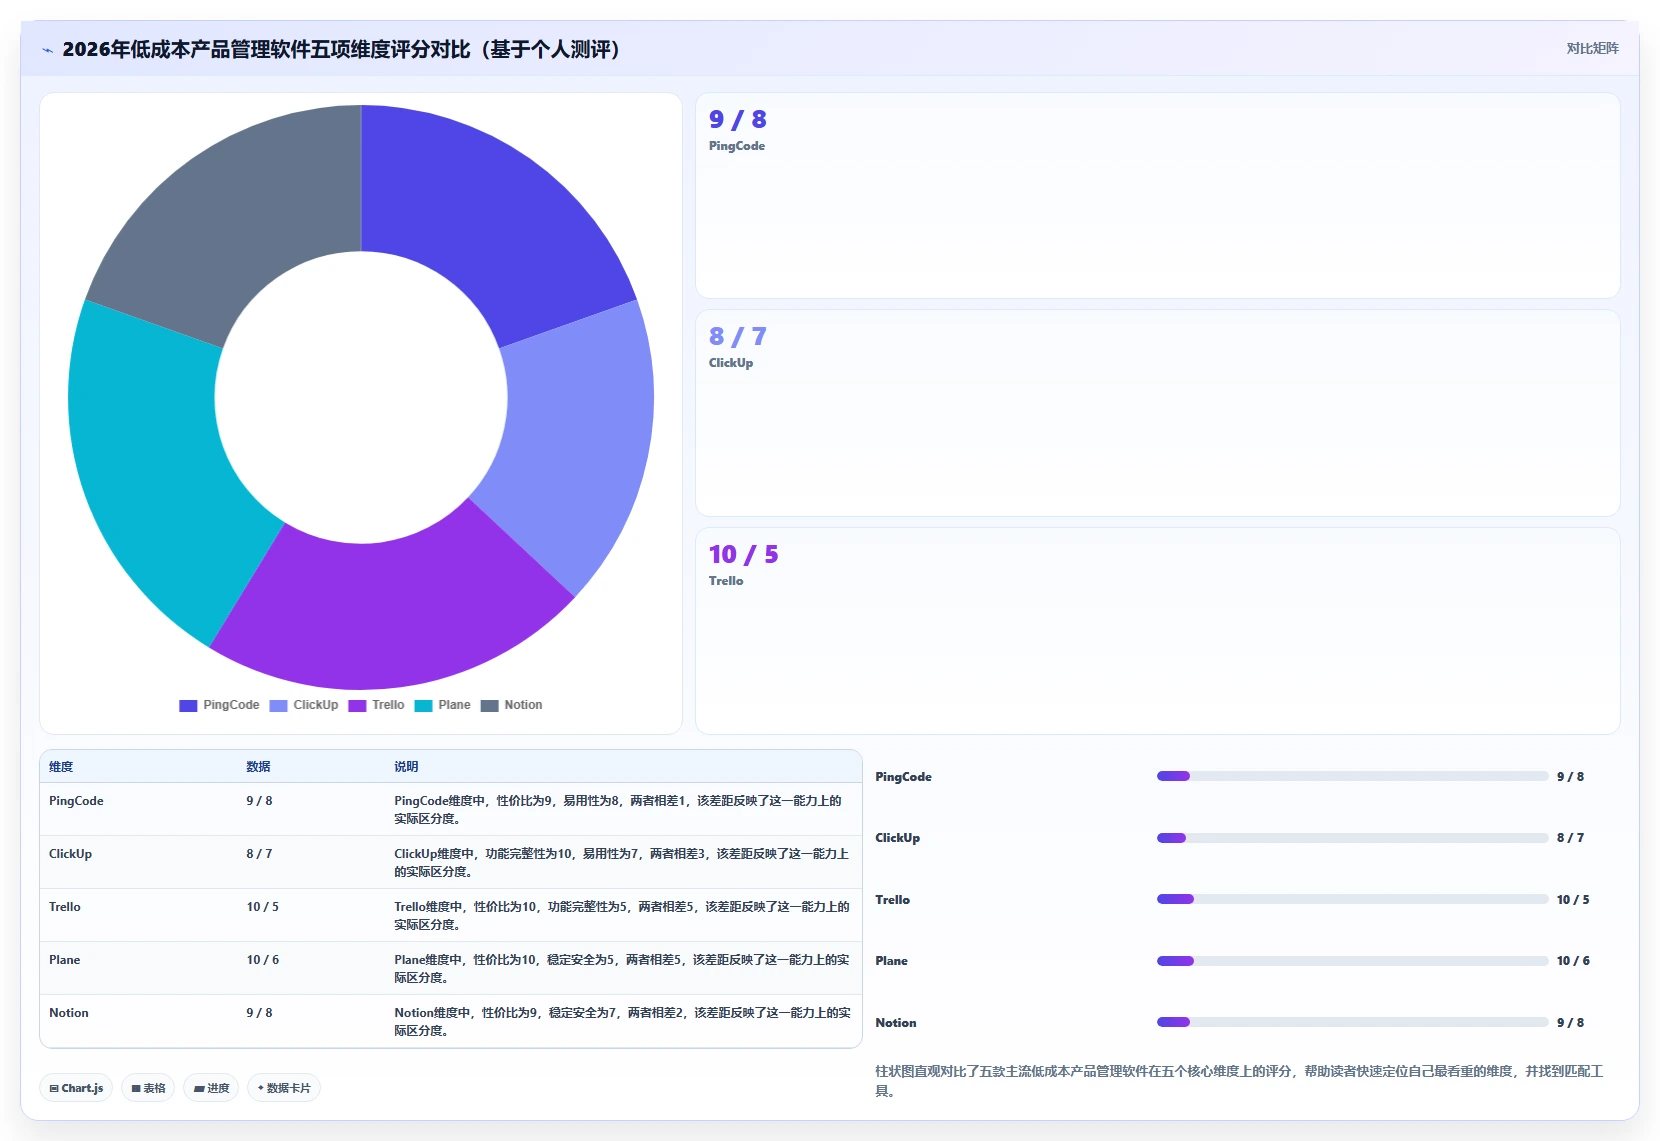
Task: Click the 维度 column header
Action: [x=61, y=767]
